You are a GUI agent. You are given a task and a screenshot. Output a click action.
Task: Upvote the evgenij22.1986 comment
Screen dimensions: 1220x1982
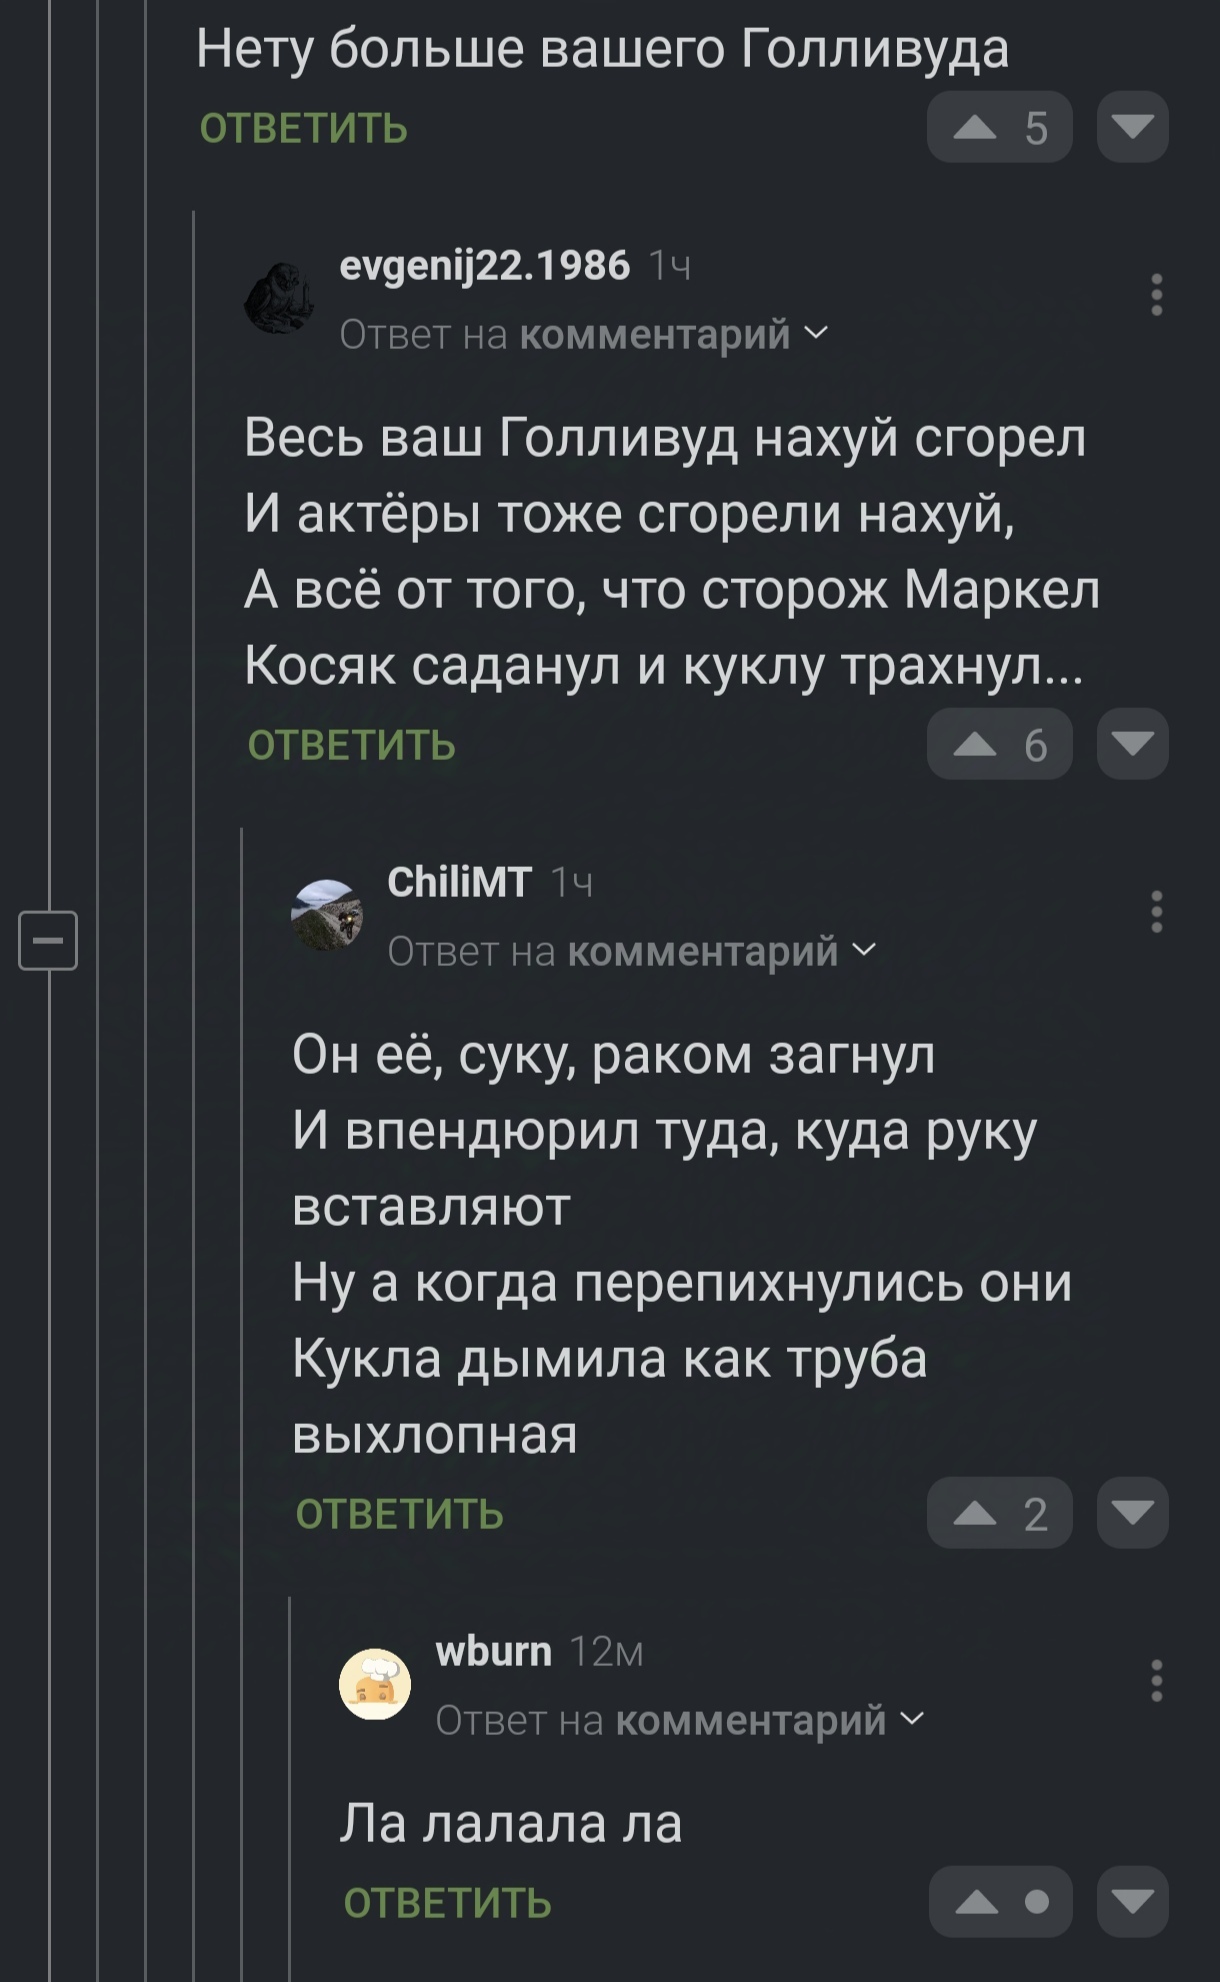(x=975, y=744)
